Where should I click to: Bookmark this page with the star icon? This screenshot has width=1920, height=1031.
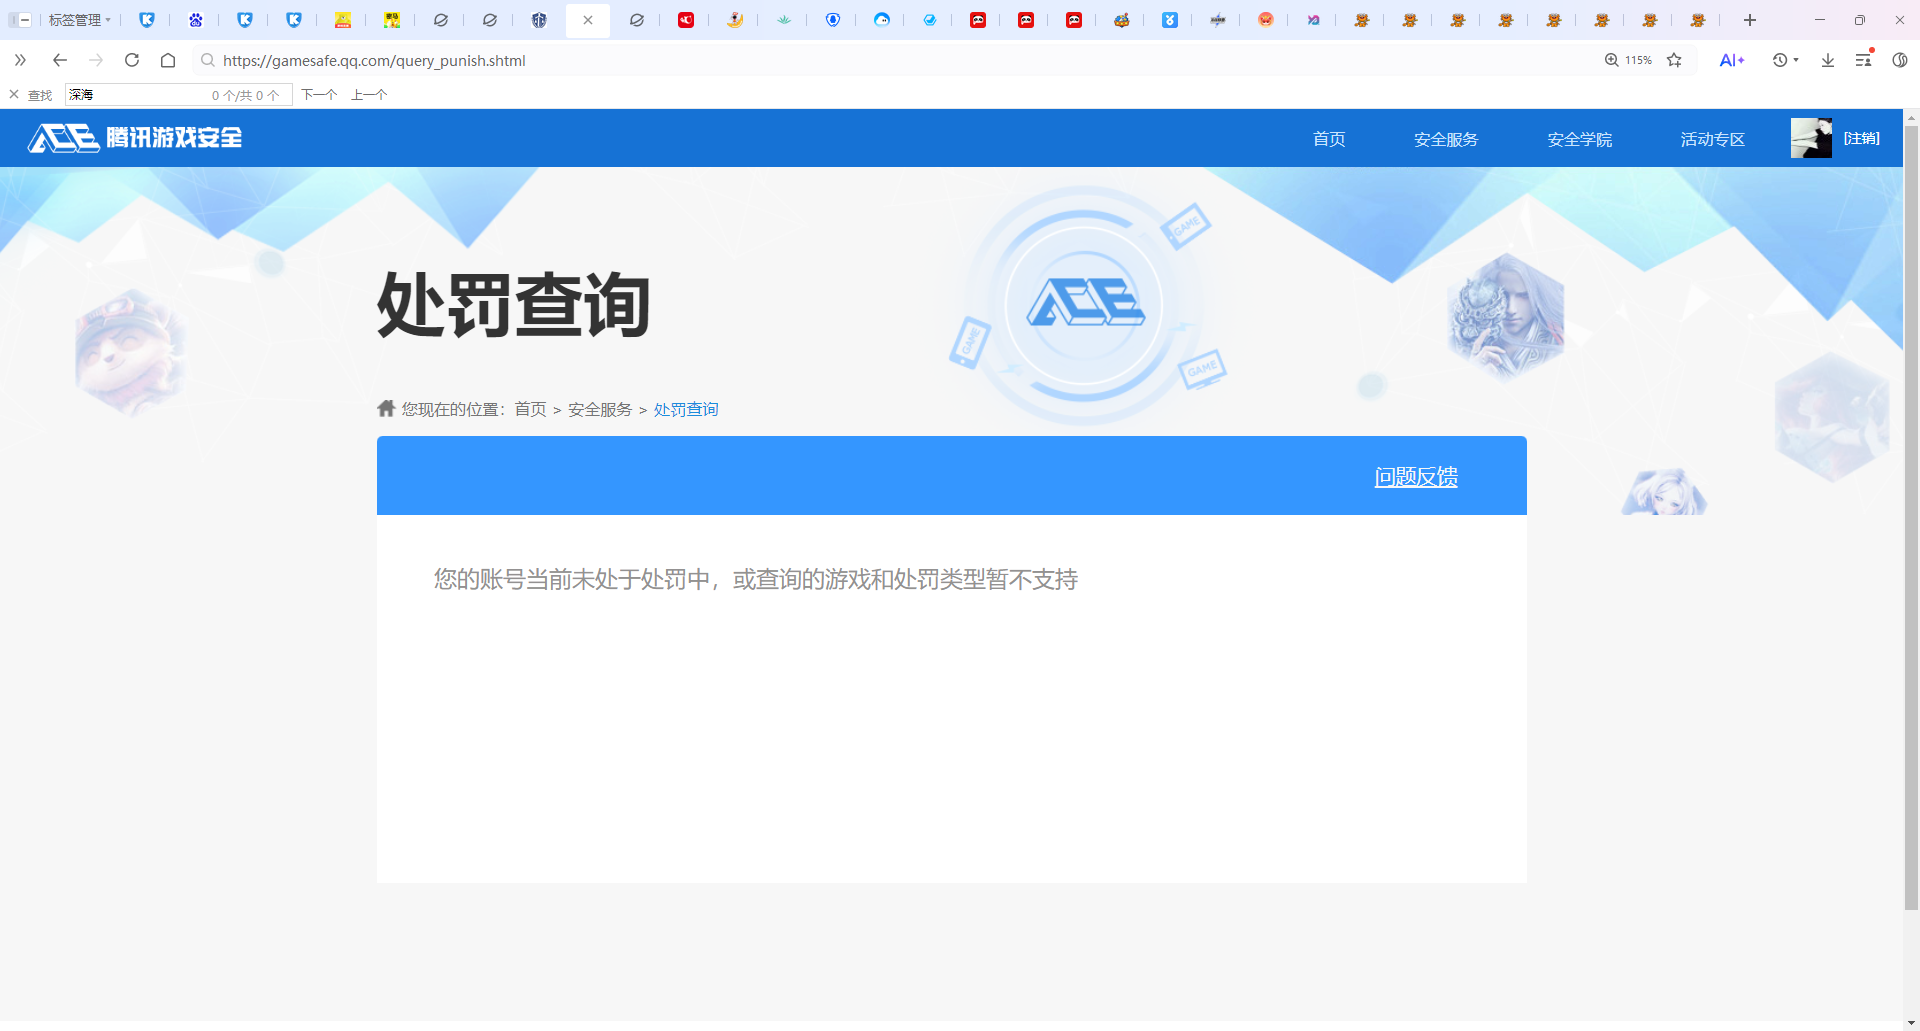tap(1674, 60)
